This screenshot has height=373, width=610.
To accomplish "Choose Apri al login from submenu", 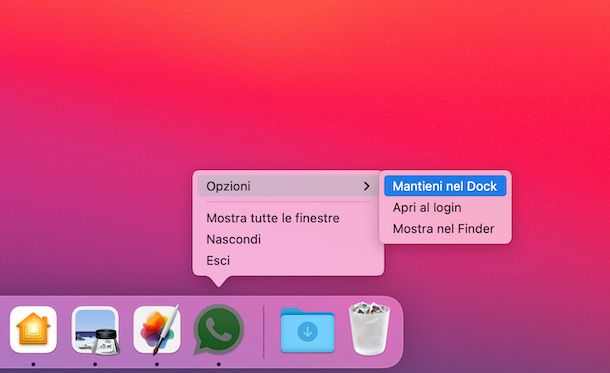I will [x=427, y=207].
